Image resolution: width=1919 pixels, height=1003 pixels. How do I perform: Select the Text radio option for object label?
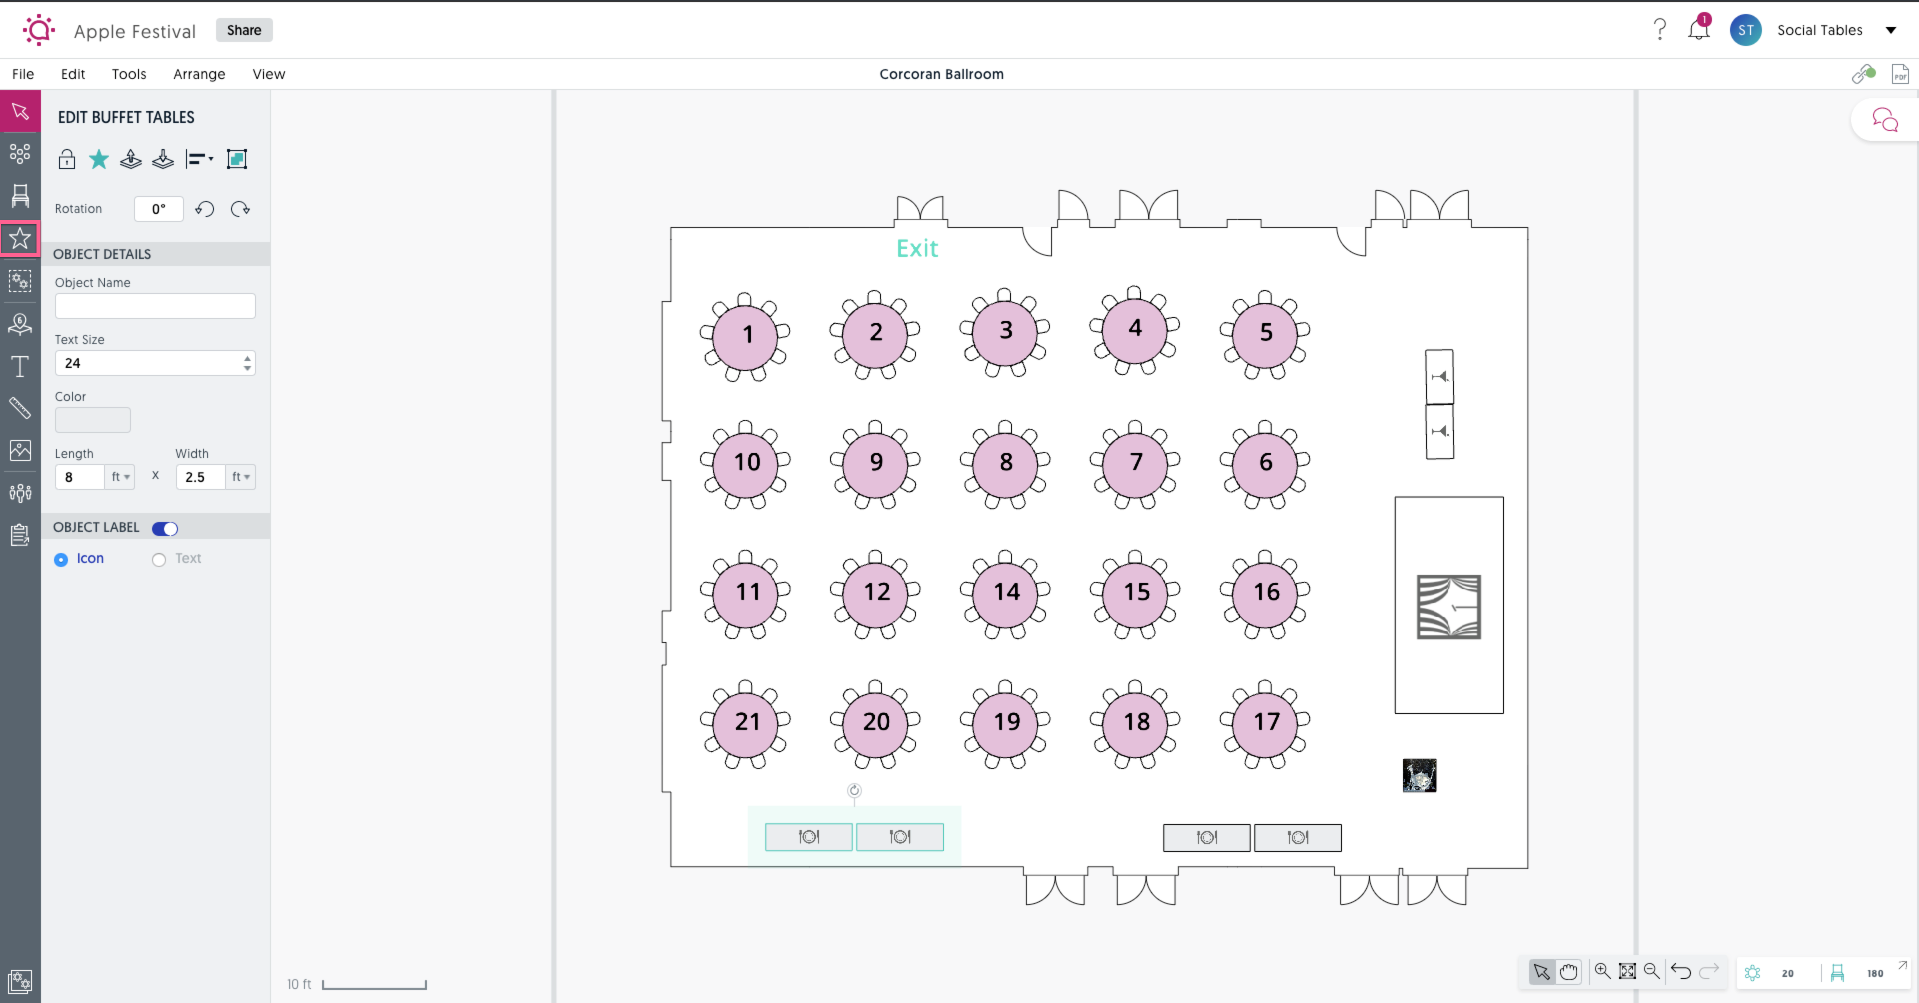pos(158,559)
